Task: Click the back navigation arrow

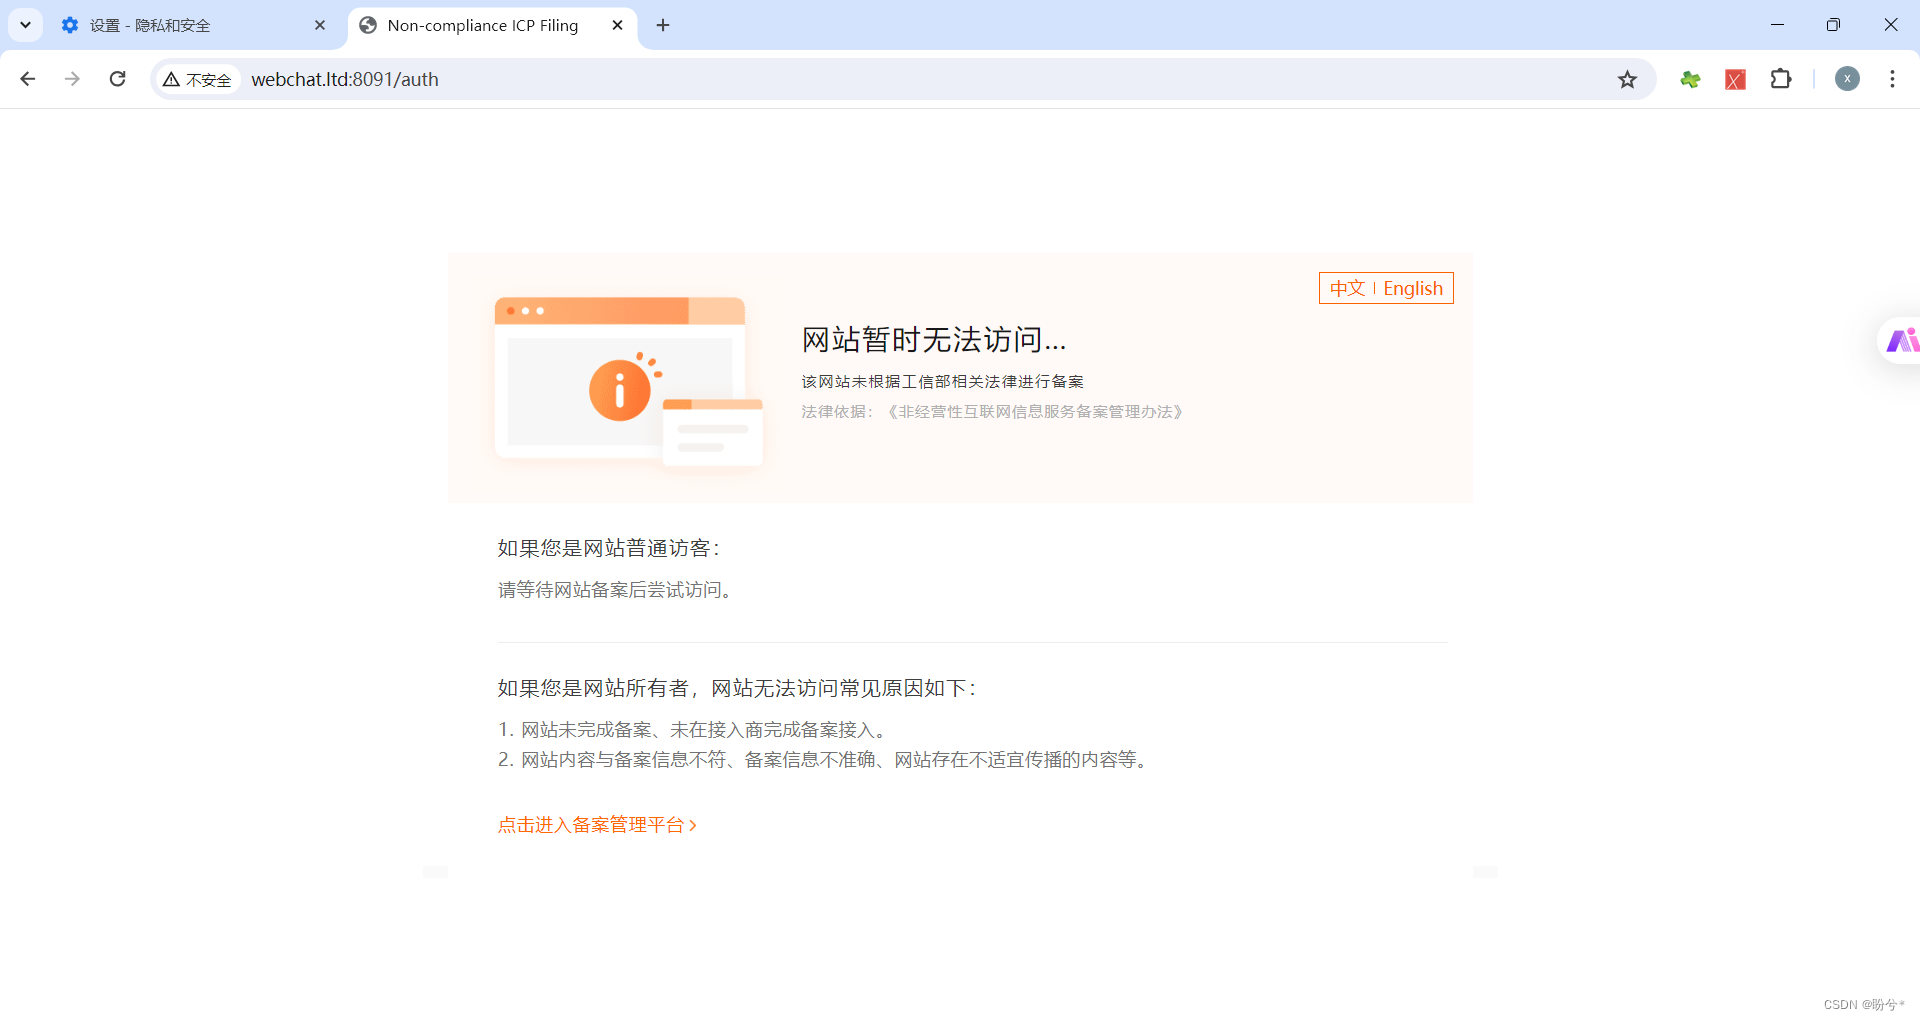Action: click(27, 79)
